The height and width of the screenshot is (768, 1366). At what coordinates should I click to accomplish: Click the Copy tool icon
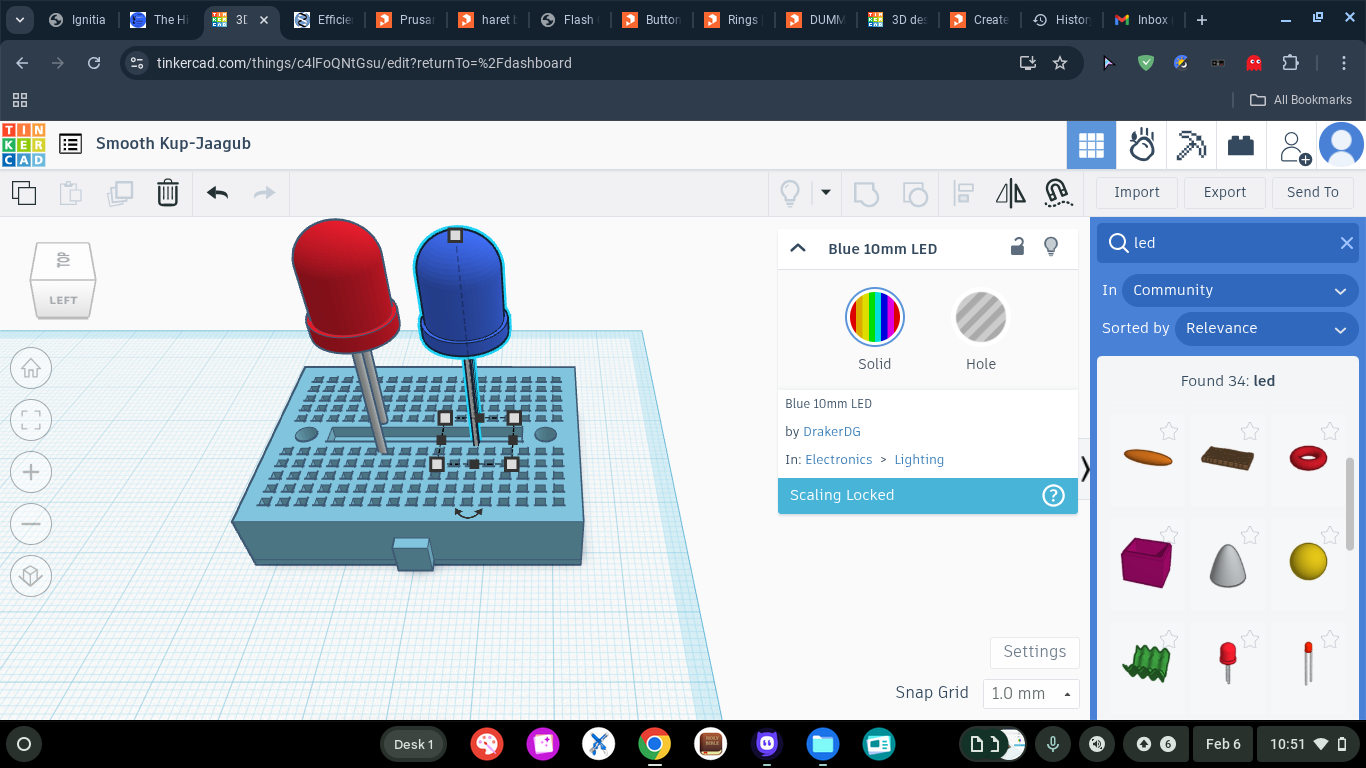[24, 192]
